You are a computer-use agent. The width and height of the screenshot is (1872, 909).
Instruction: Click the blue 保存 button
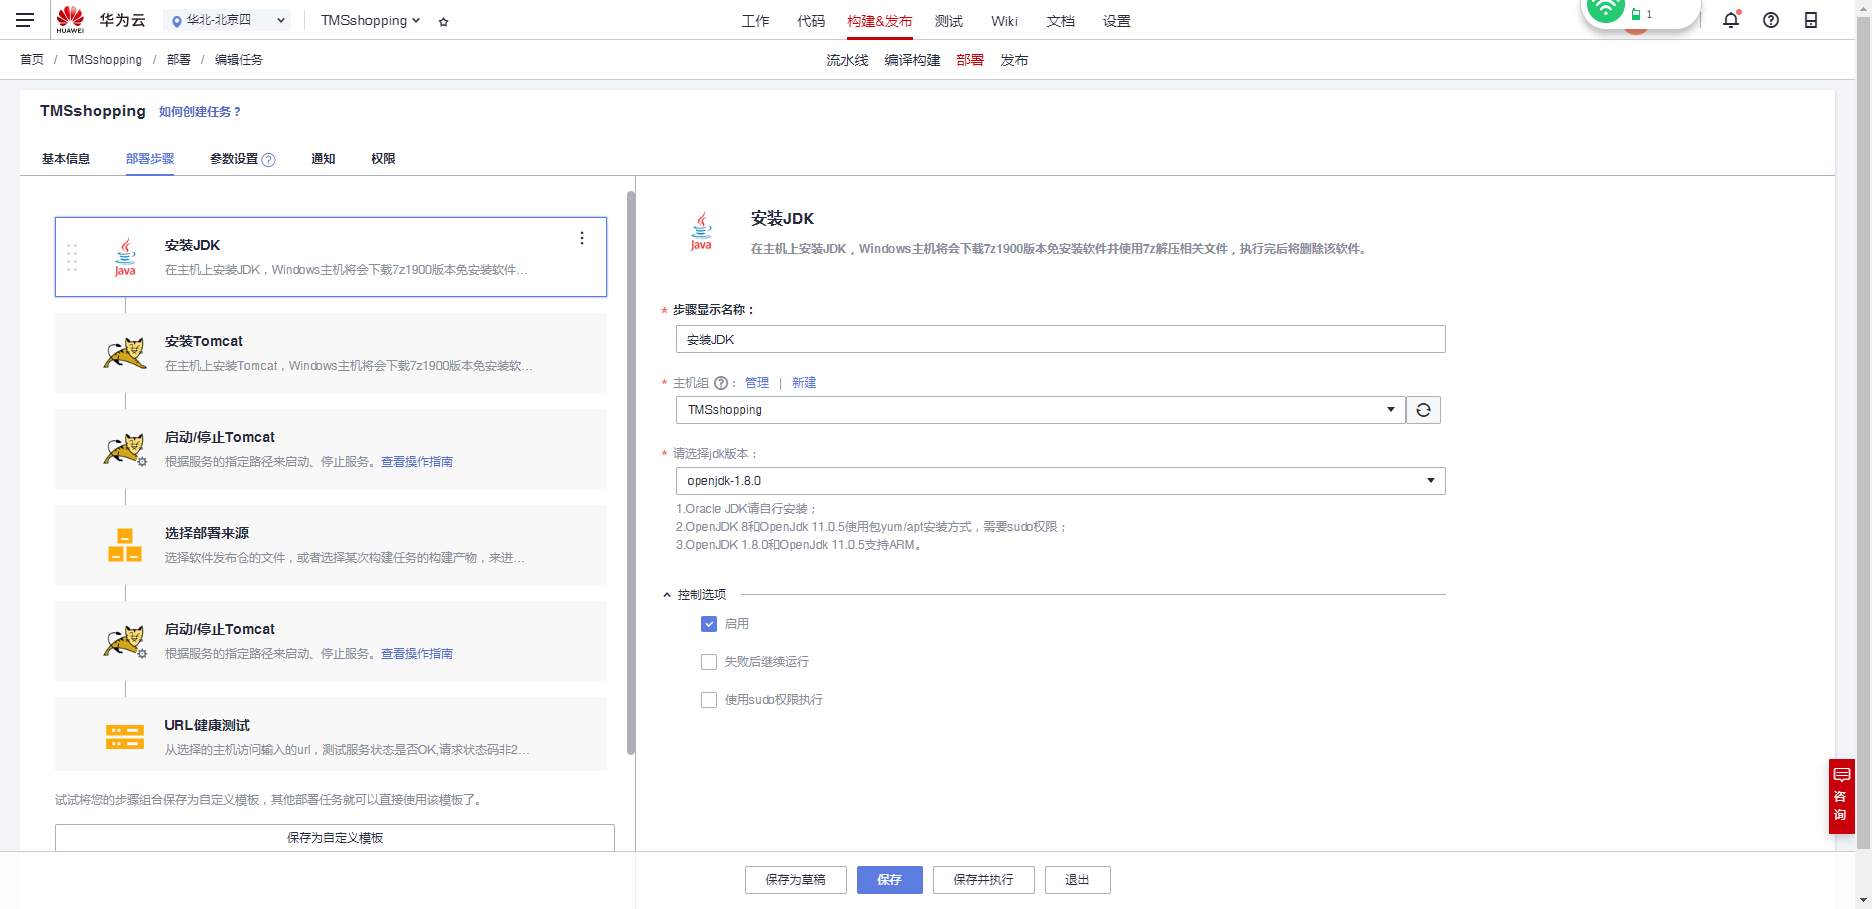click(889, 880)
